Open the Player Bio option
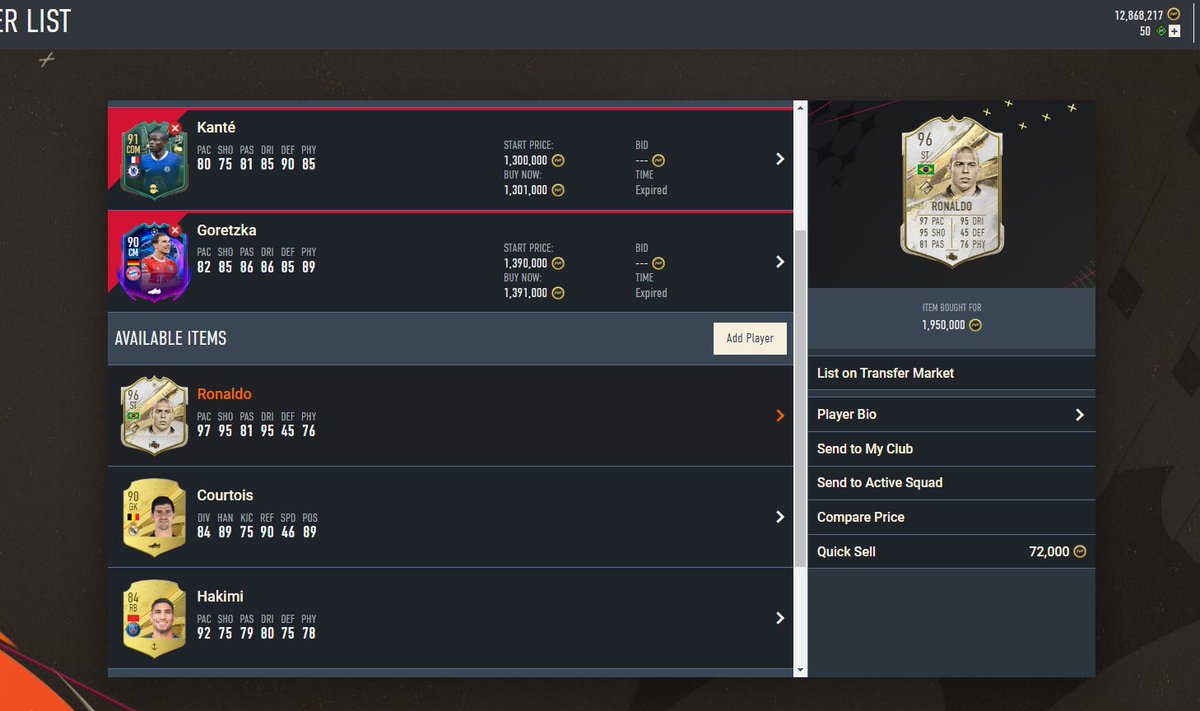This screenshot has height=711, width=1200. (951, 414)
